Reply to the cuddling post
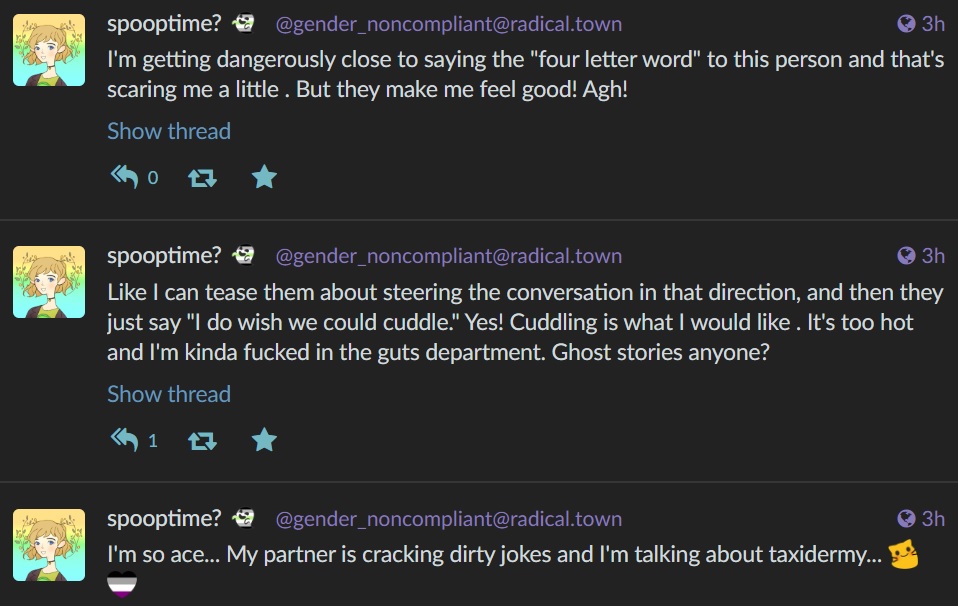This screenshot has height=606, width=958. (x=125, y=440)
